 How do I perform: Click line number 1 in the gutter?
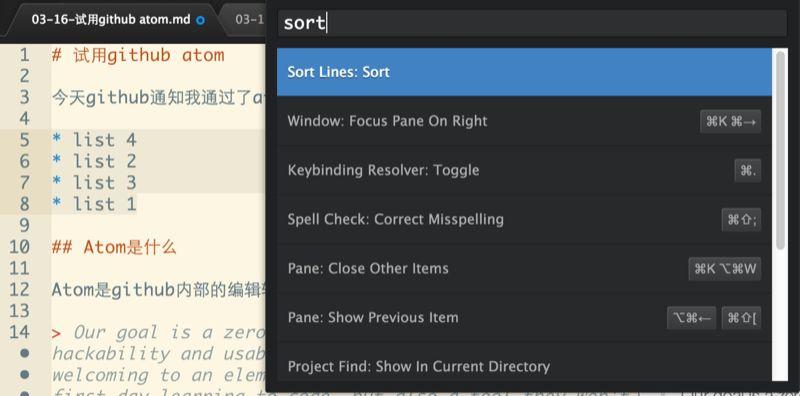point(24,55)
